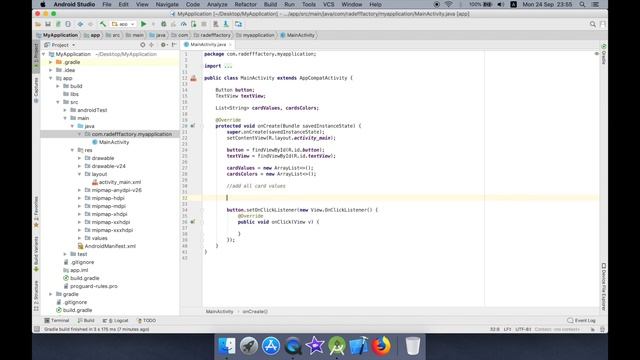Toggle the Favorites tool window side tab

click(x=36, y=212)
